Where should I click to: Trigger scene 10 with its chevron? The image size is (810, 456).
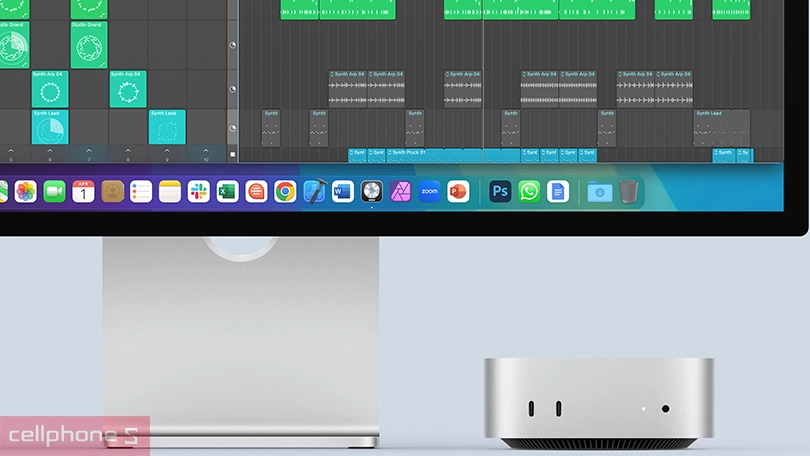tap(206, 151)
